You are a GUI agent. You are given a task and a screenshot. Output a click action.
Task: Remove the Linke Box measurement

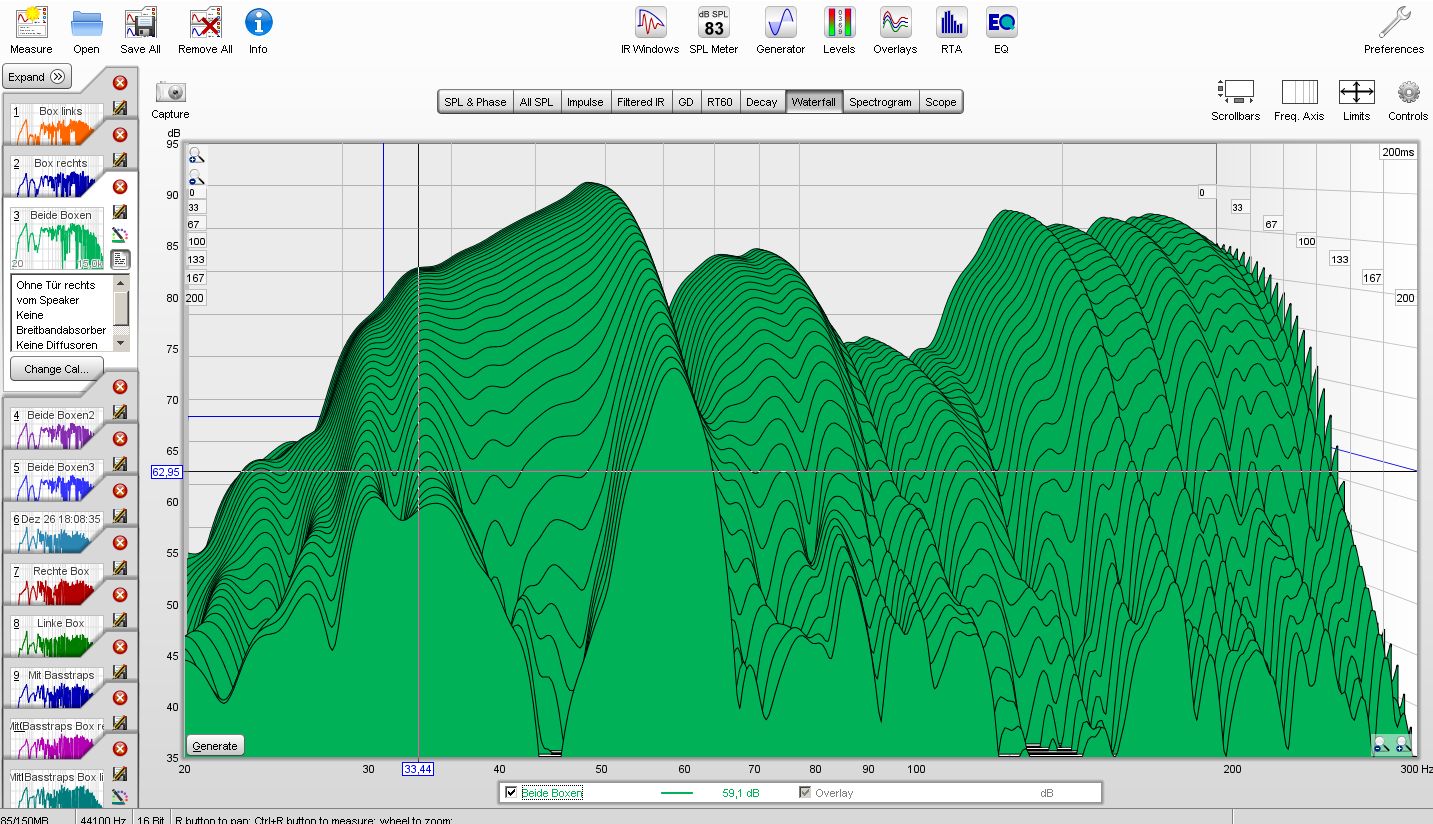[120, 595]
